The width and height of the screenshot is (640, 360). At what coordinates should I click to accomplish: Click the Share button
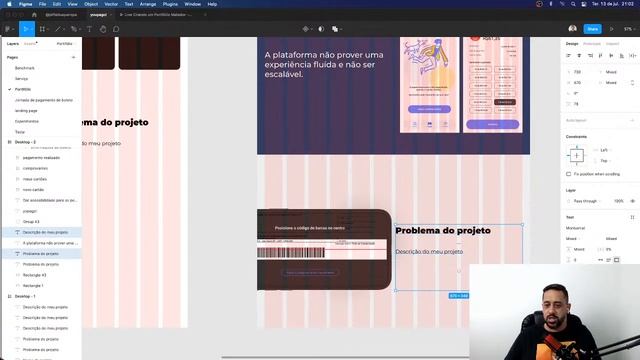pyautogui.click(x=593, y=29)
